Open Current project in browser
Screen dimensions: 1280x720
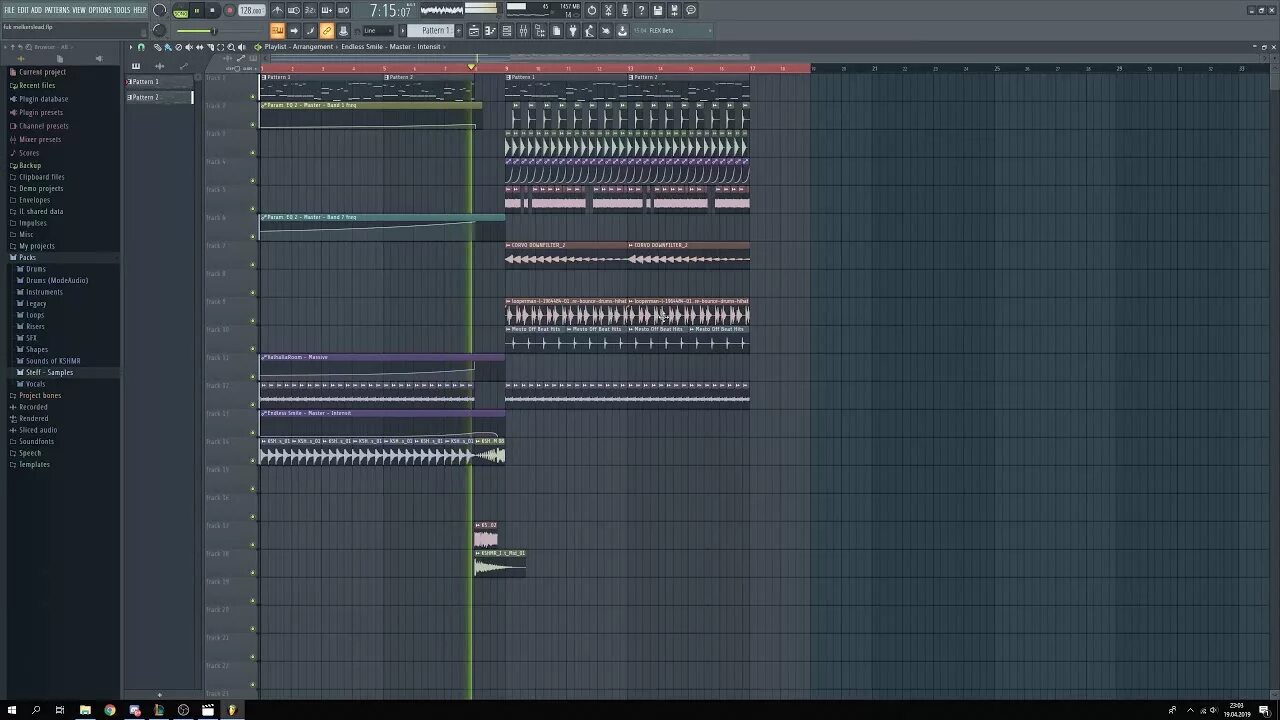[42, 72]
